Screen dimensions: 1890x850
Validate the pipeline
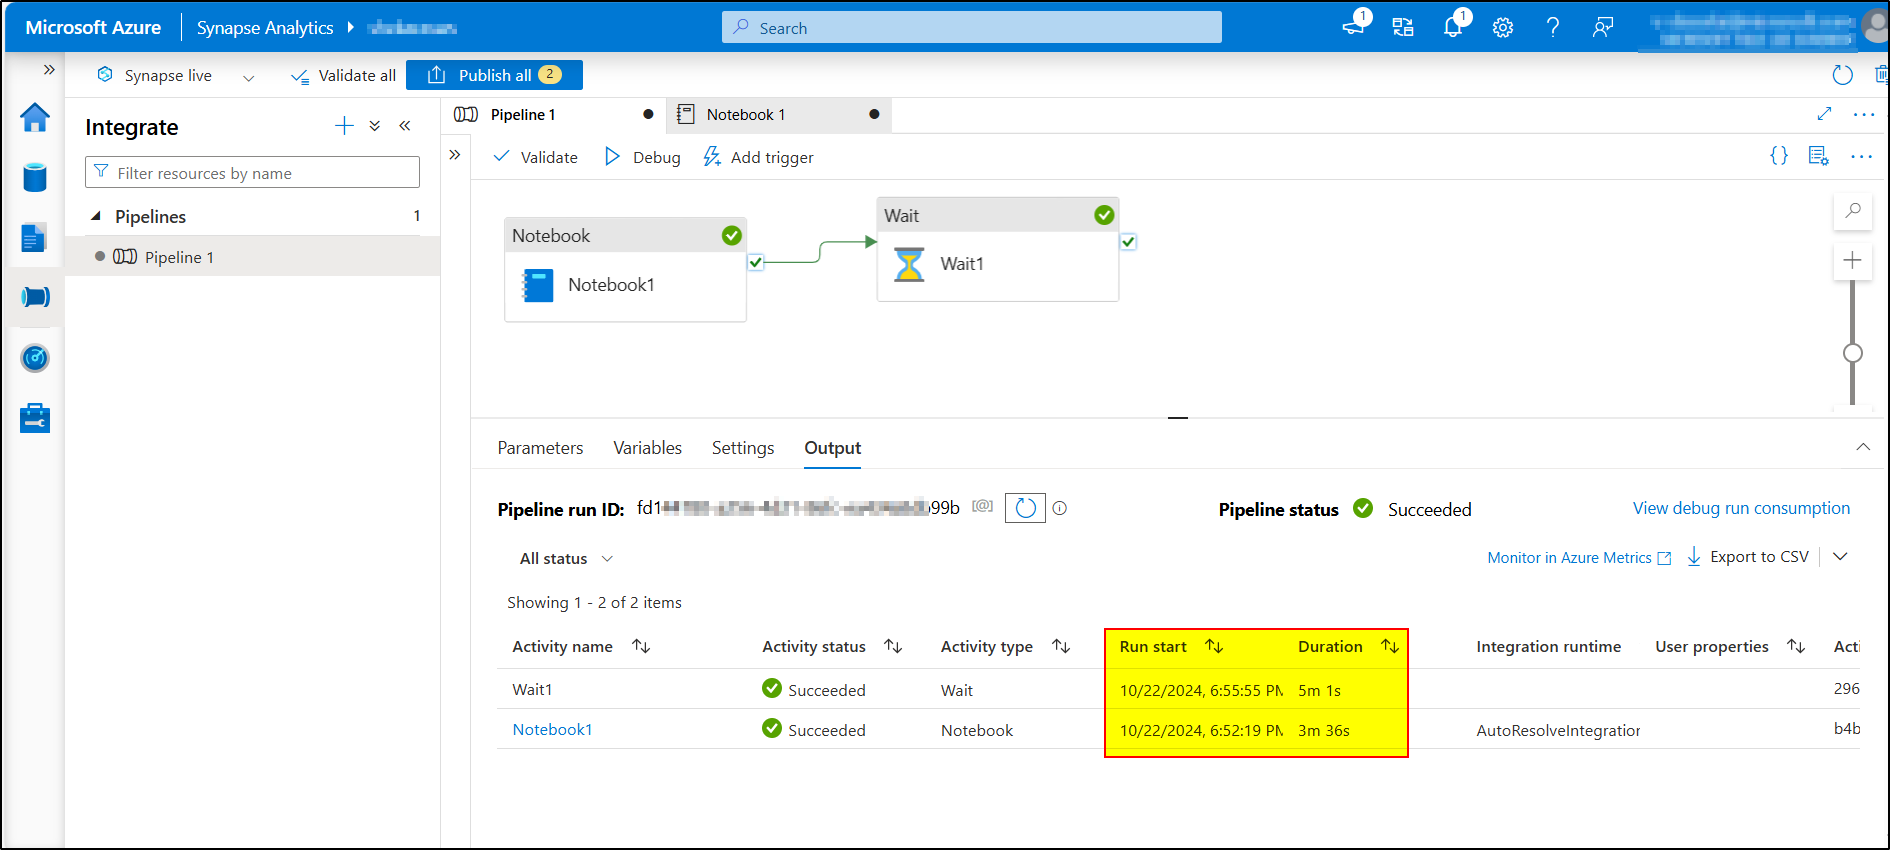(536, 157)
